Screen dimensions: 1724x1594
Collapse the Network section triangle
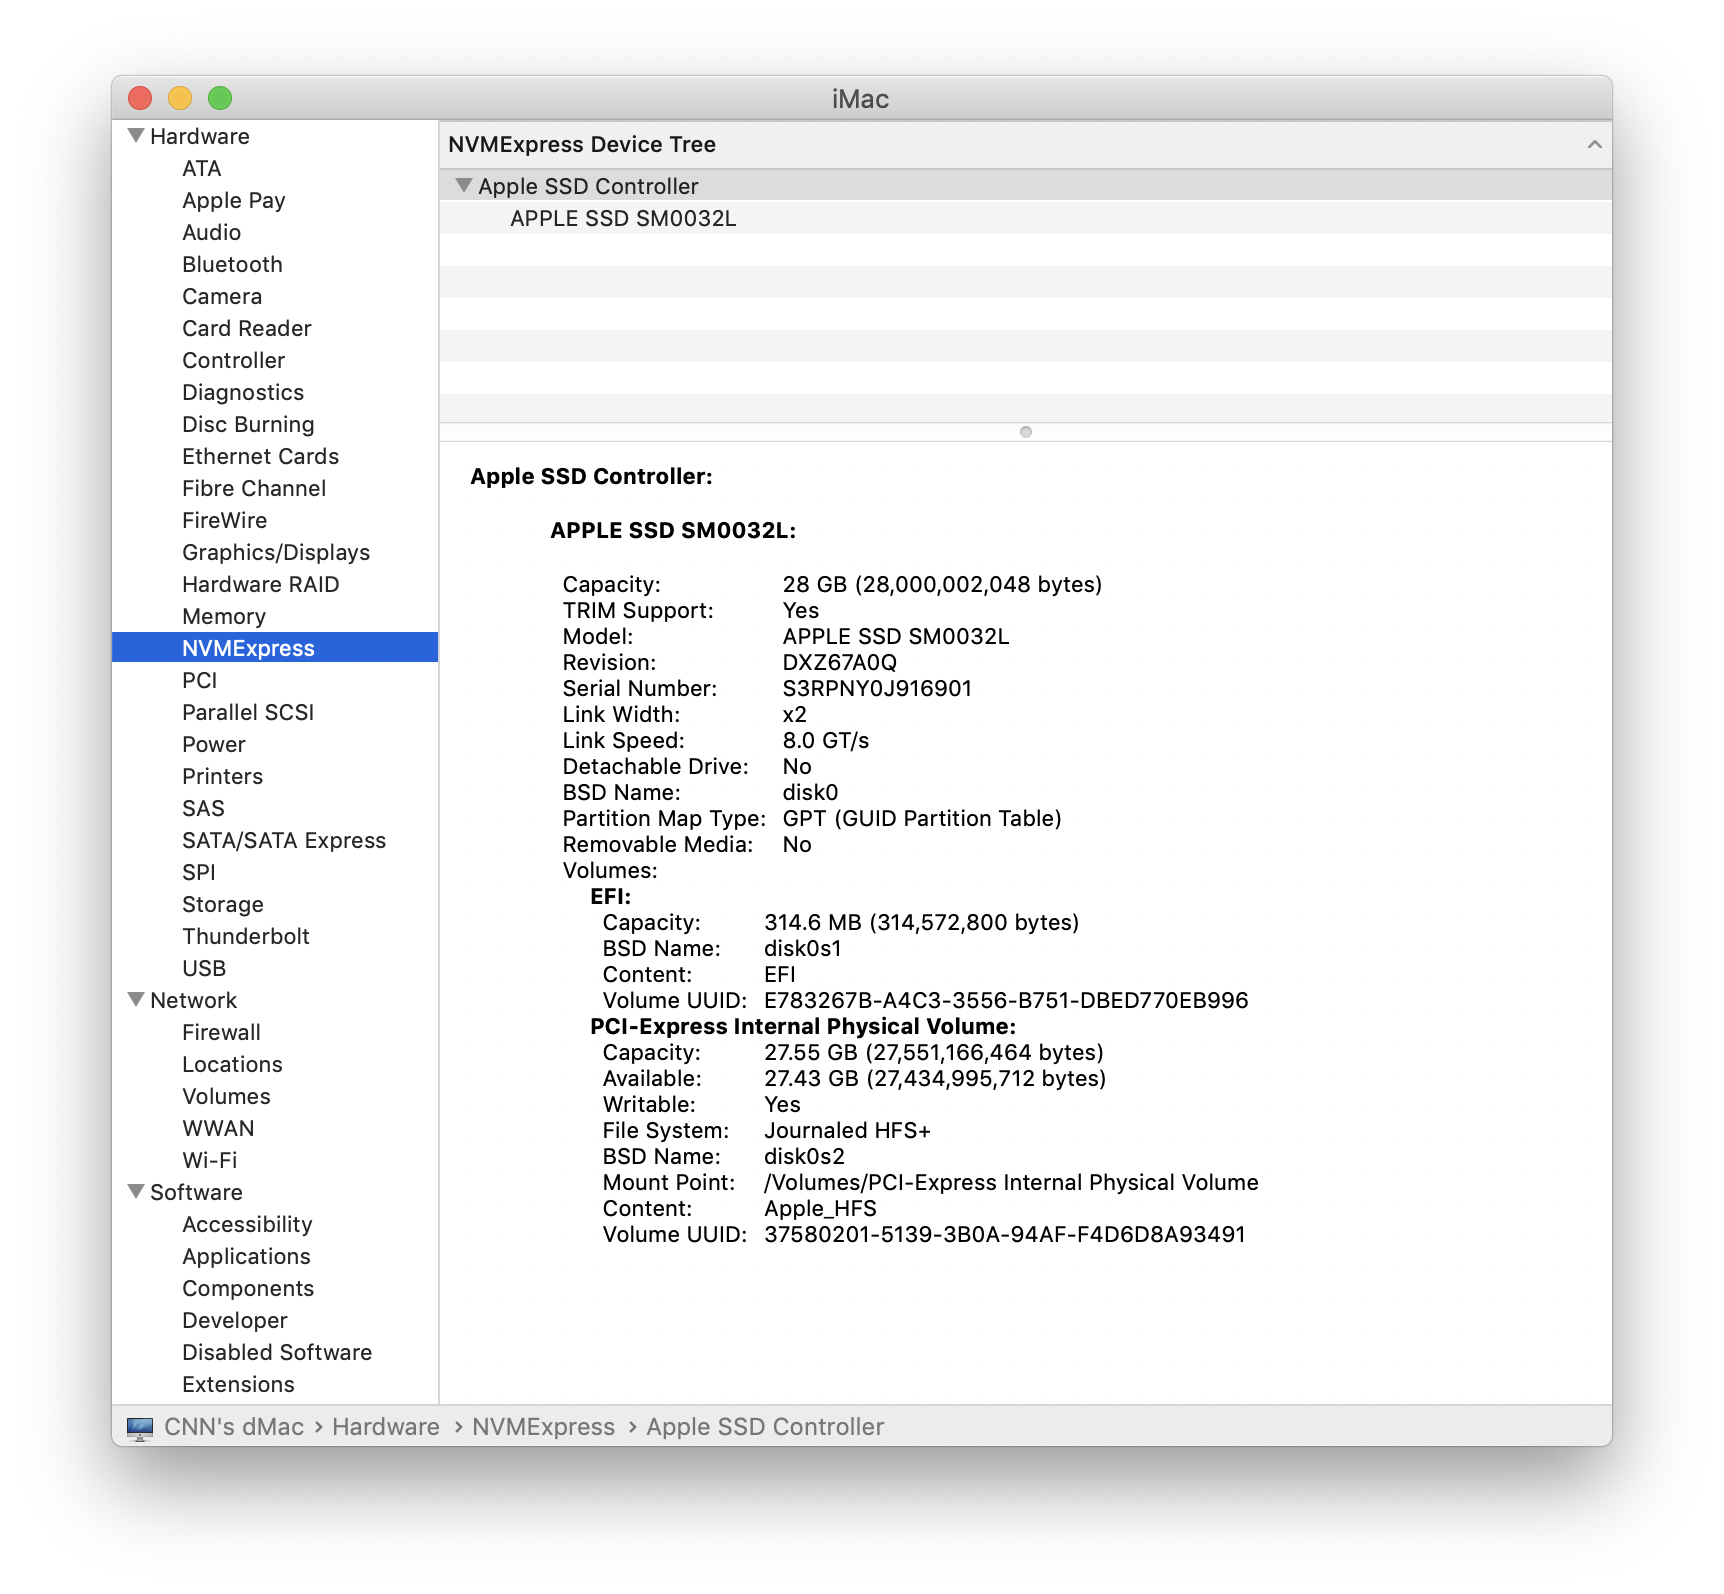coord(136,999)
